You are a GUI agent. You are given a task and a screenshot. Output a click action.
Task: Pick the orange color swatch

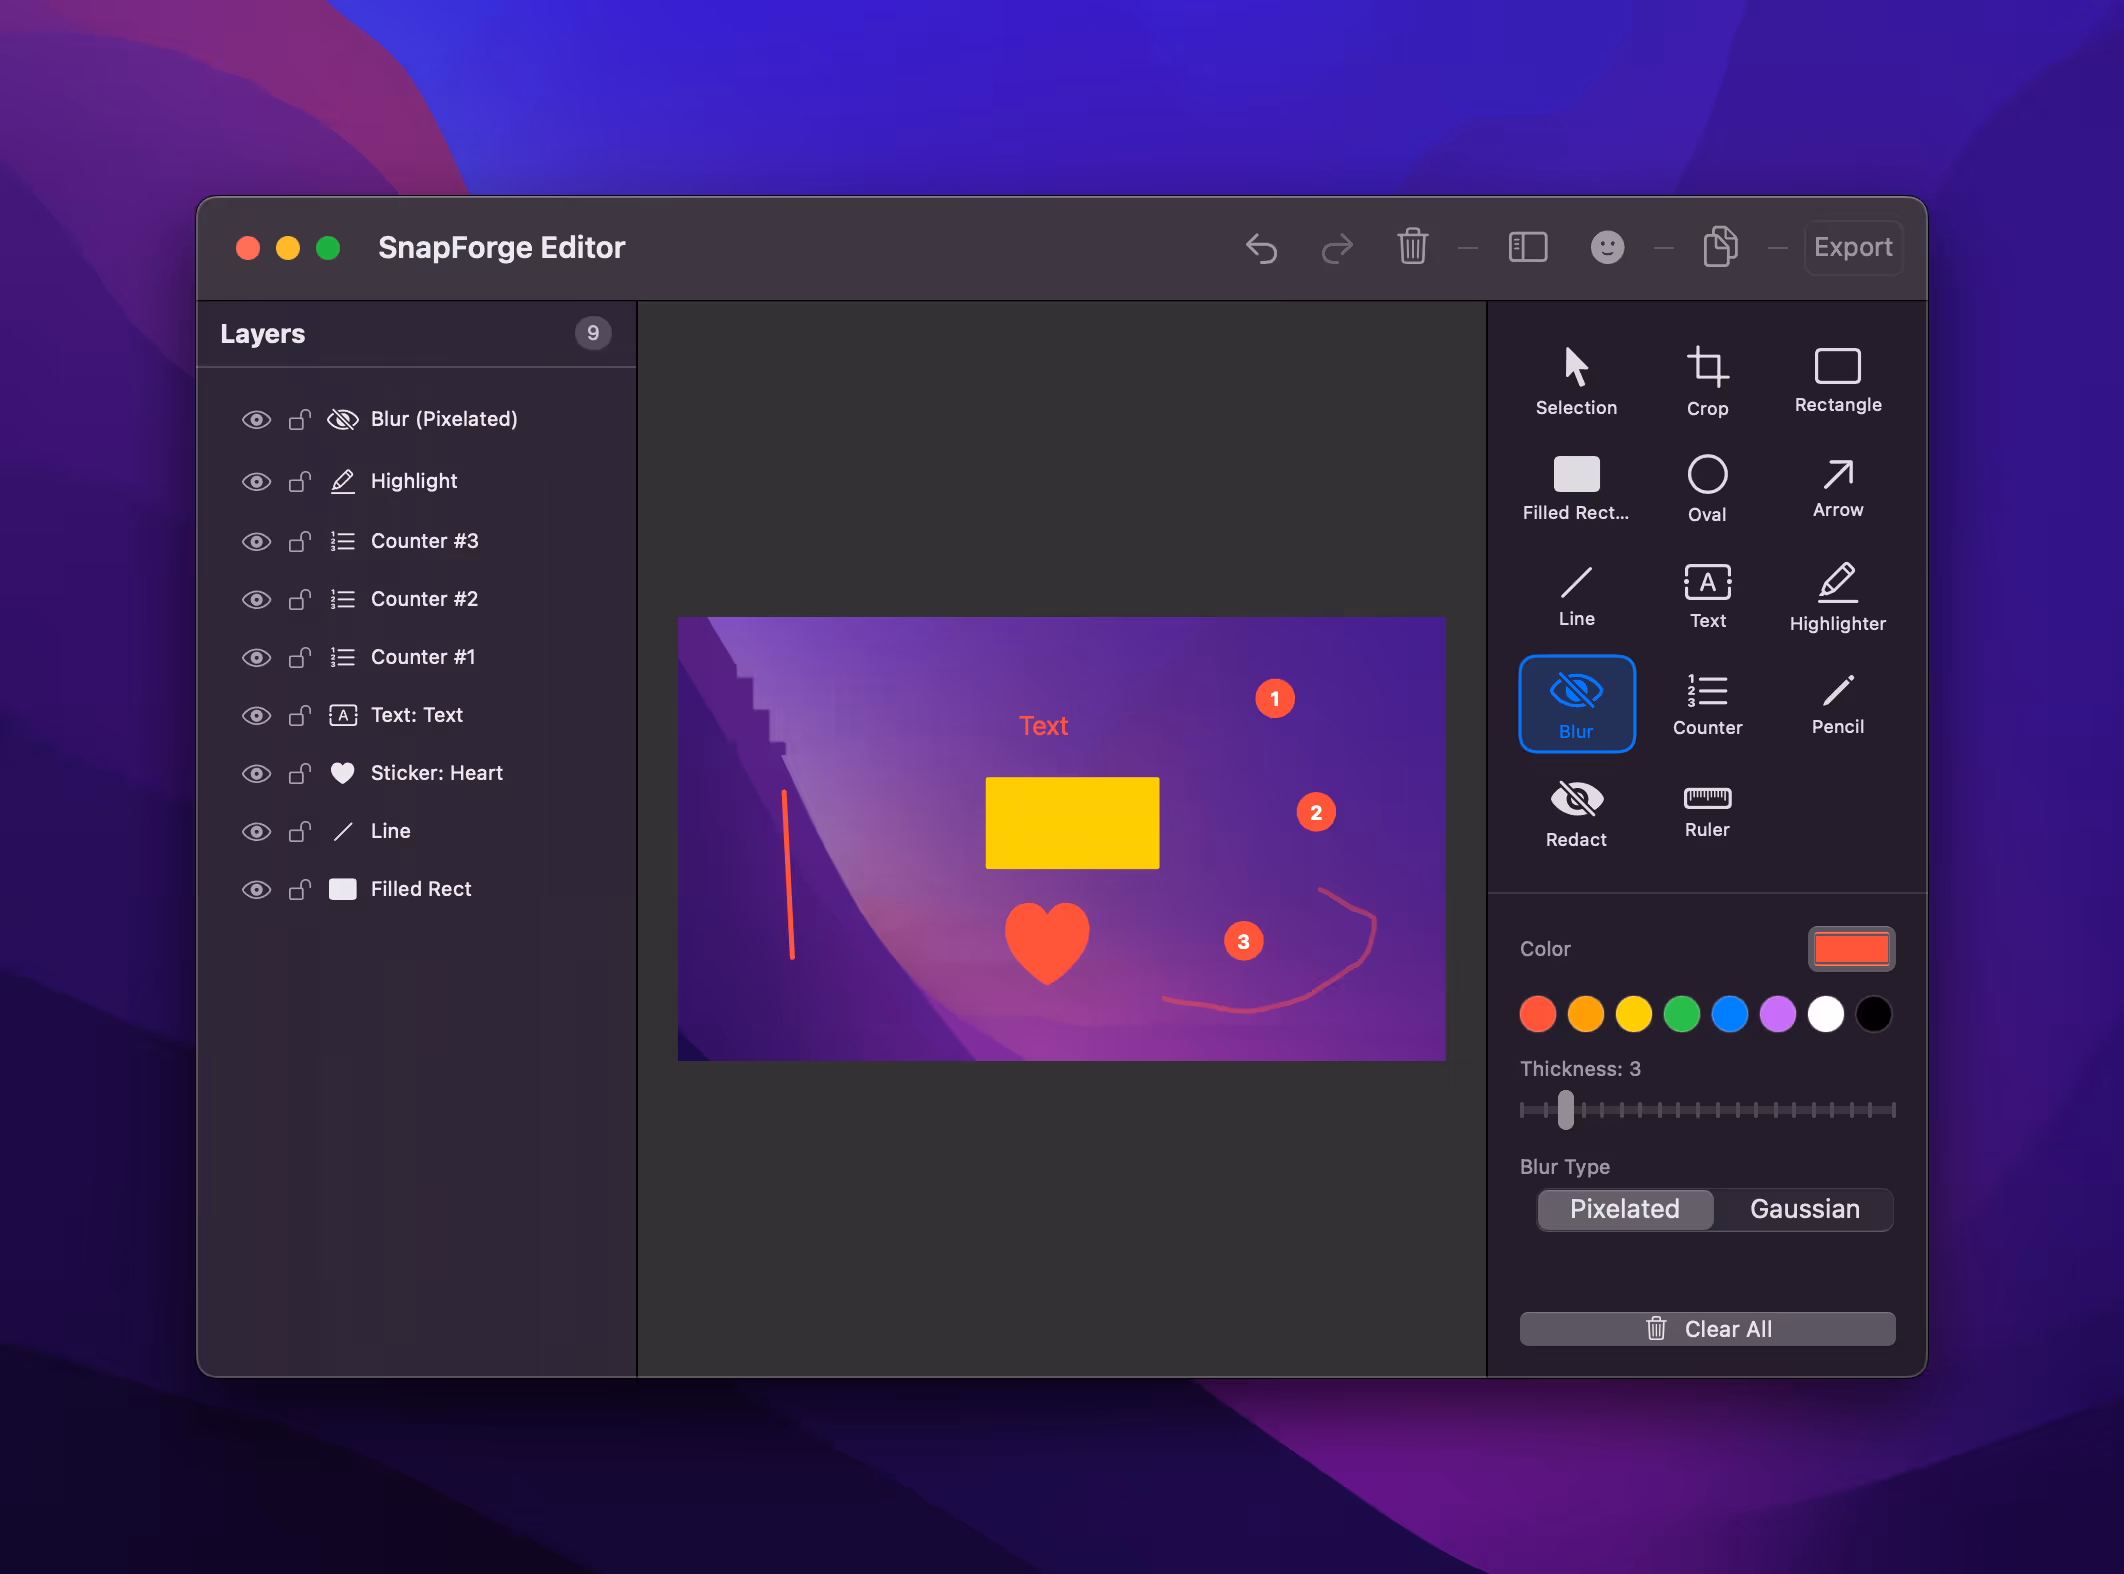tap(1586, 1014)
